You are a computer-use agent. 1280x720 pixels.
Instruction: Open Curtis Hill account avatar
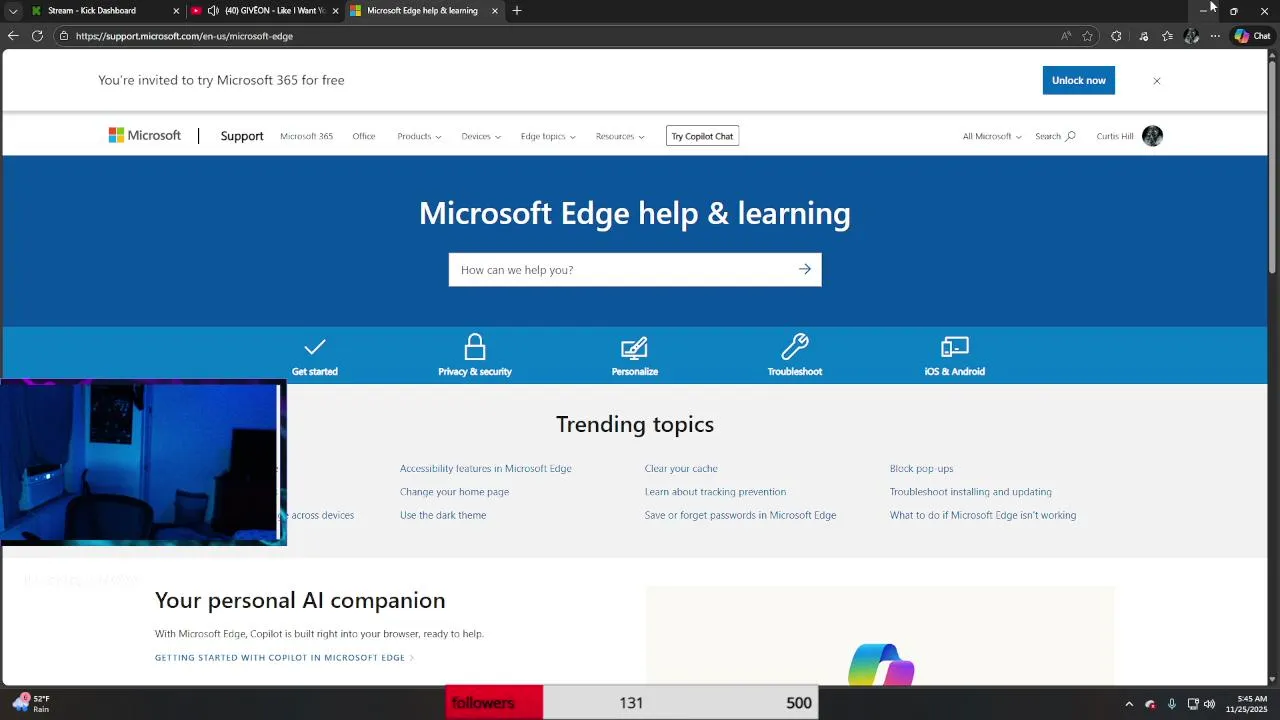point(1152,136)
